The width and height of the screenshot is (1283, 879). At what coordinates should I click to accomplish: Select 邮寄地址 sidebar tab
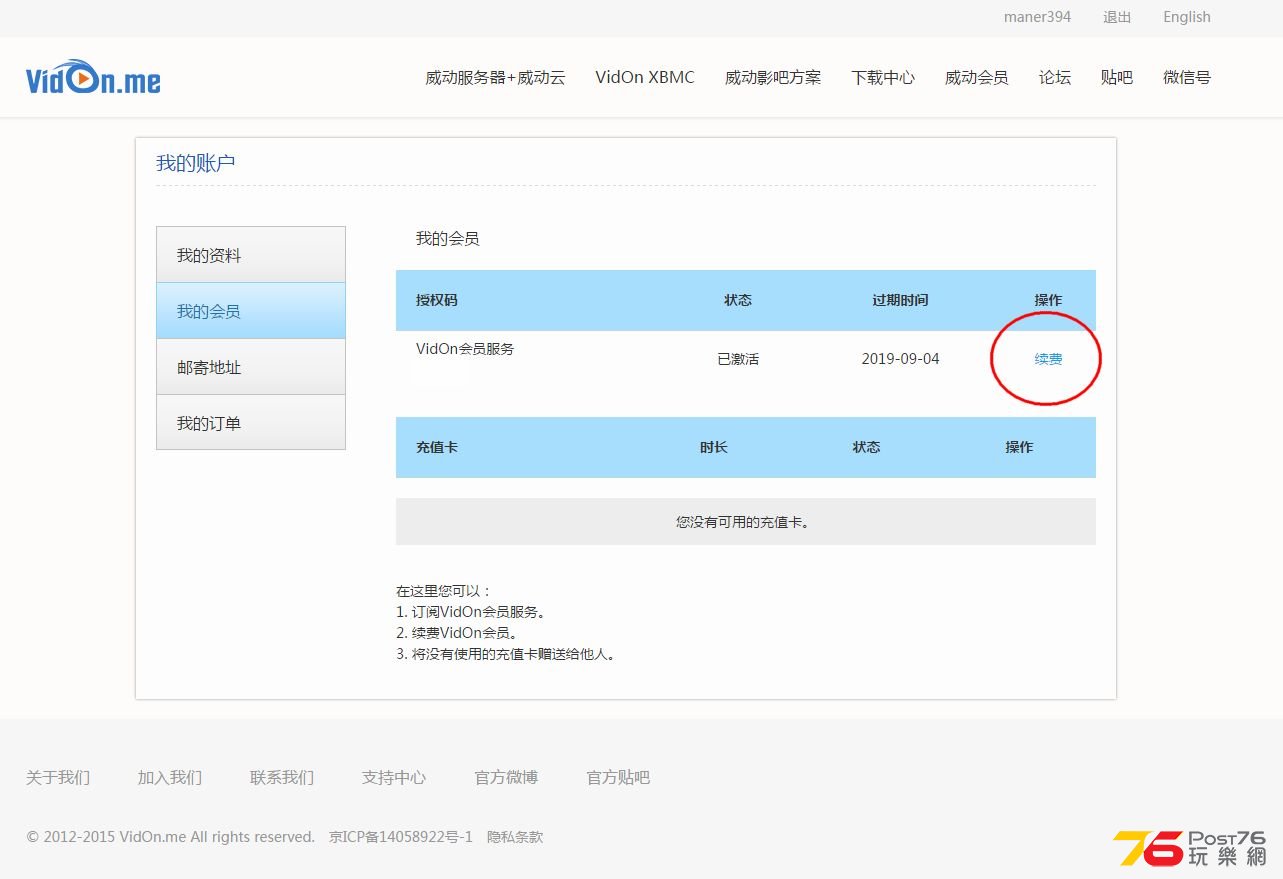point(251,367)
